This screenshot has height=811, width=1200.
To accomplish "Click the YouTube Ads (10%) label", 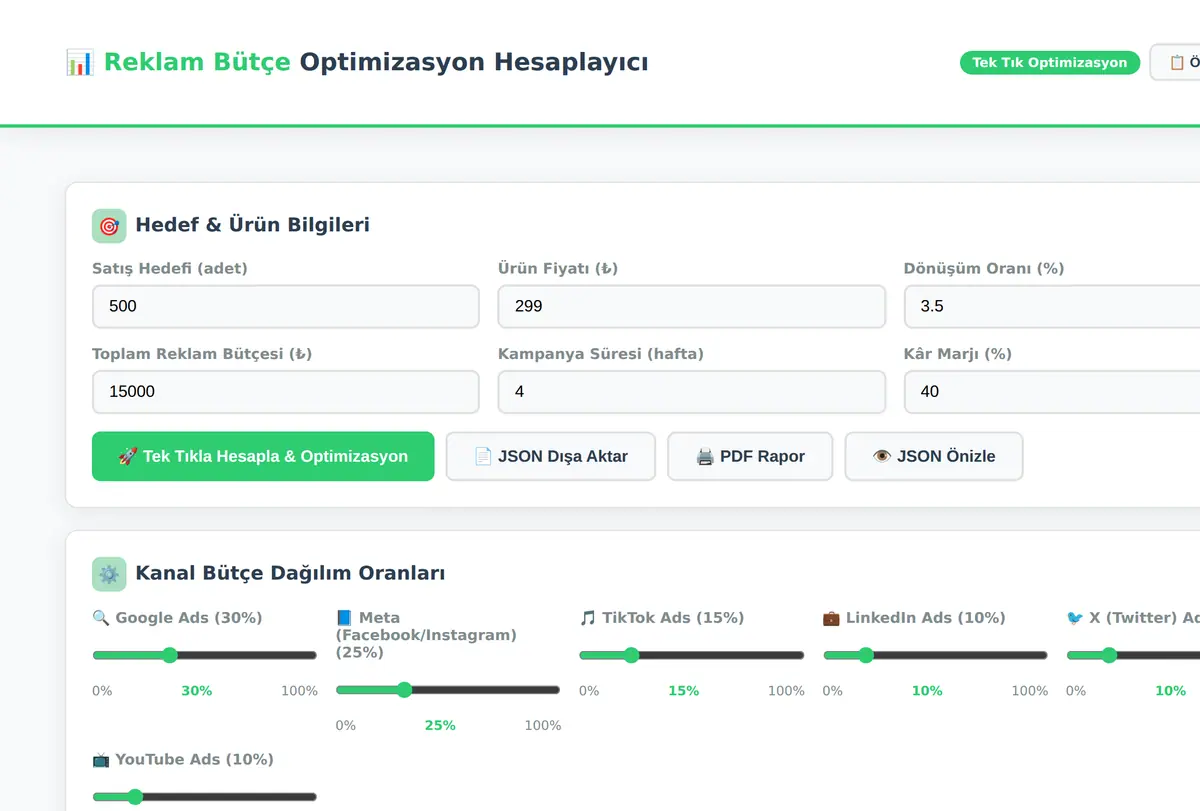I will pyautogui.click(x=194, y=760).
